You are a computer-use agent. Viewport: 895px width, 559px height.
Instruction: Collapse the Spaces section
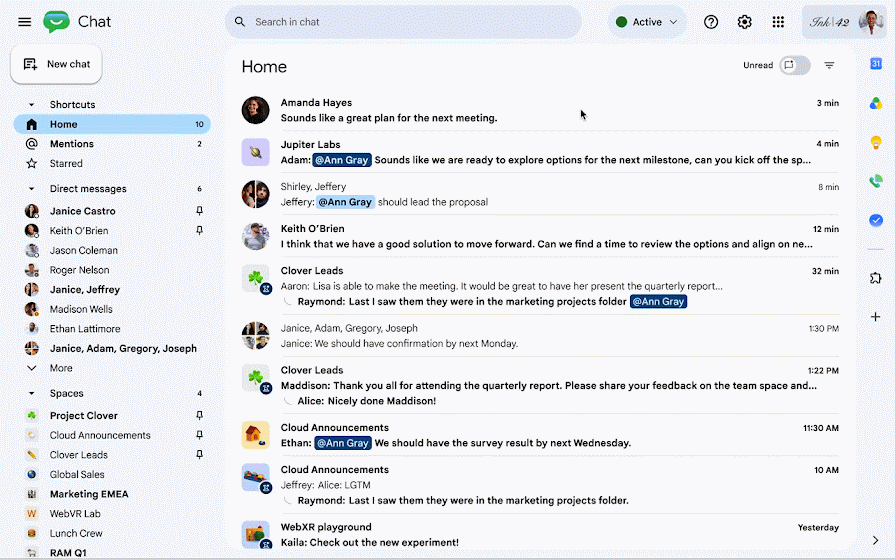(31, 393)
